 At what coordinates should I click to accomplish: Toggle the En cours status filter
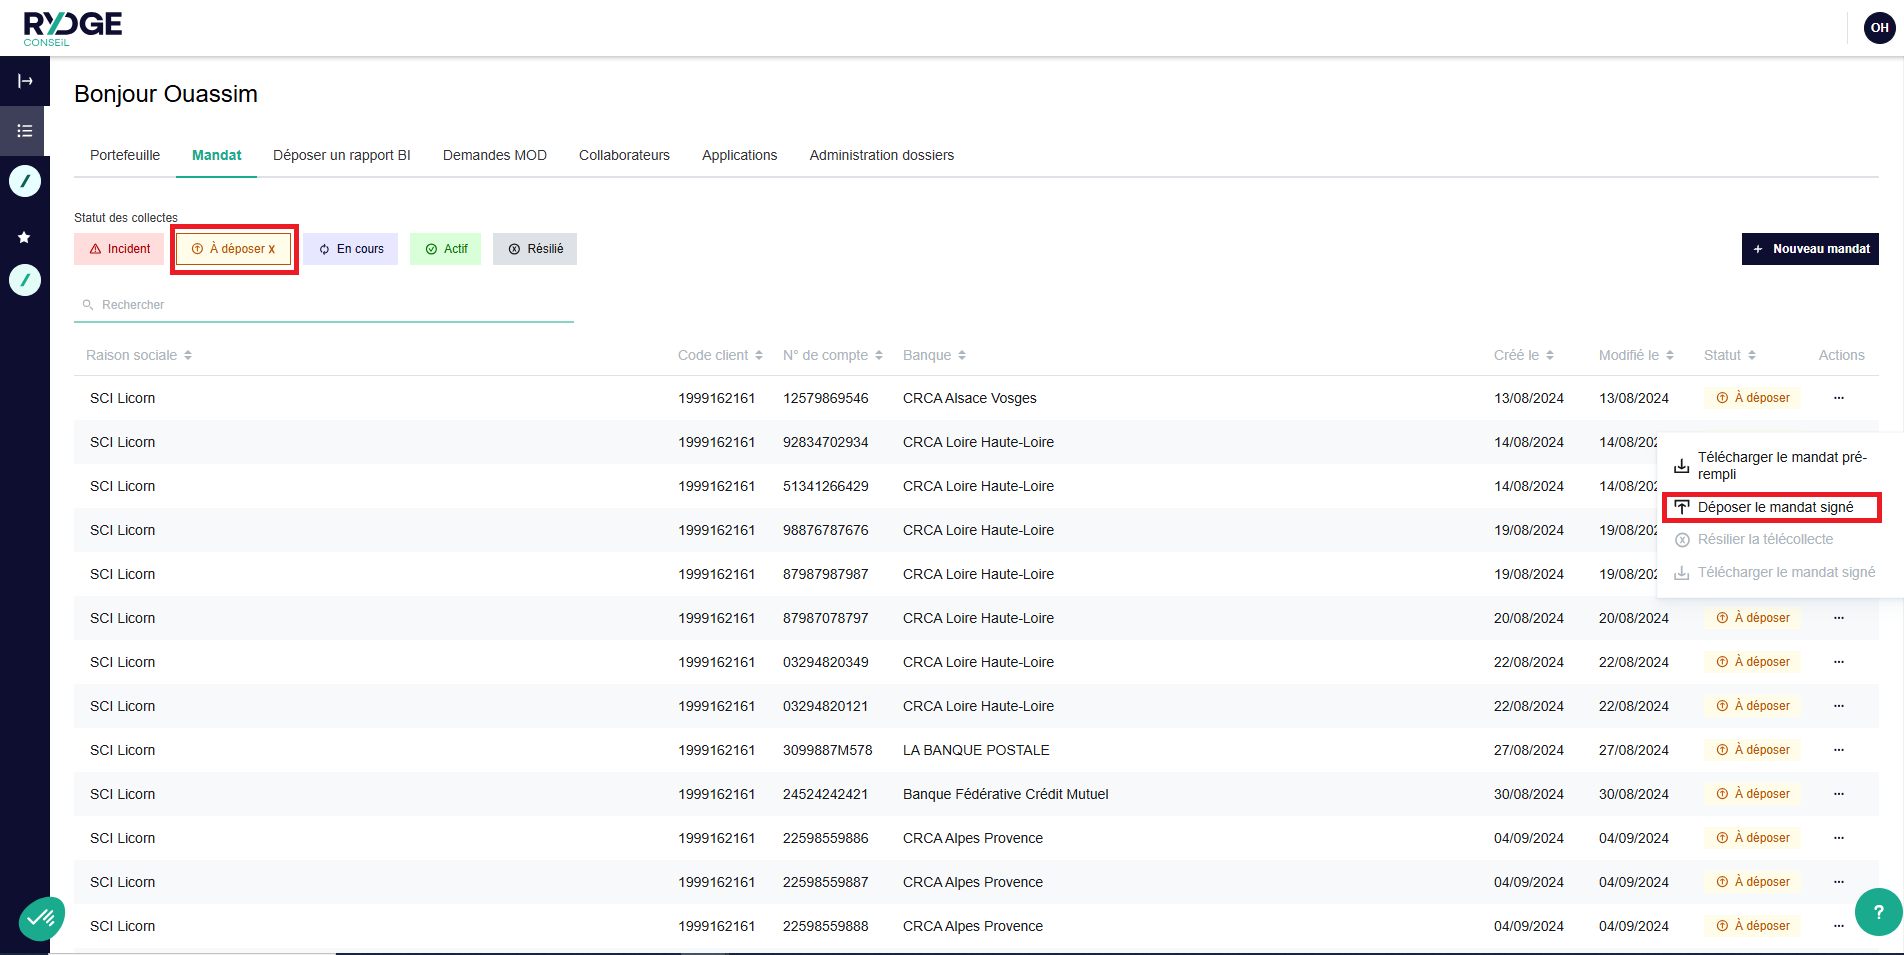click(x=351, y=249)
